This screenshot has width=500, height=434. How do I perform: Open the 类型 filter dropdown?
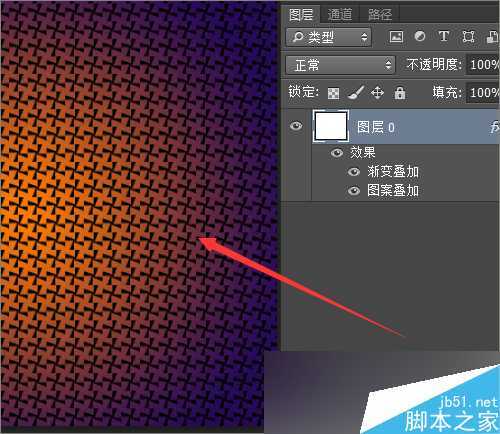[x=329, y=37]
